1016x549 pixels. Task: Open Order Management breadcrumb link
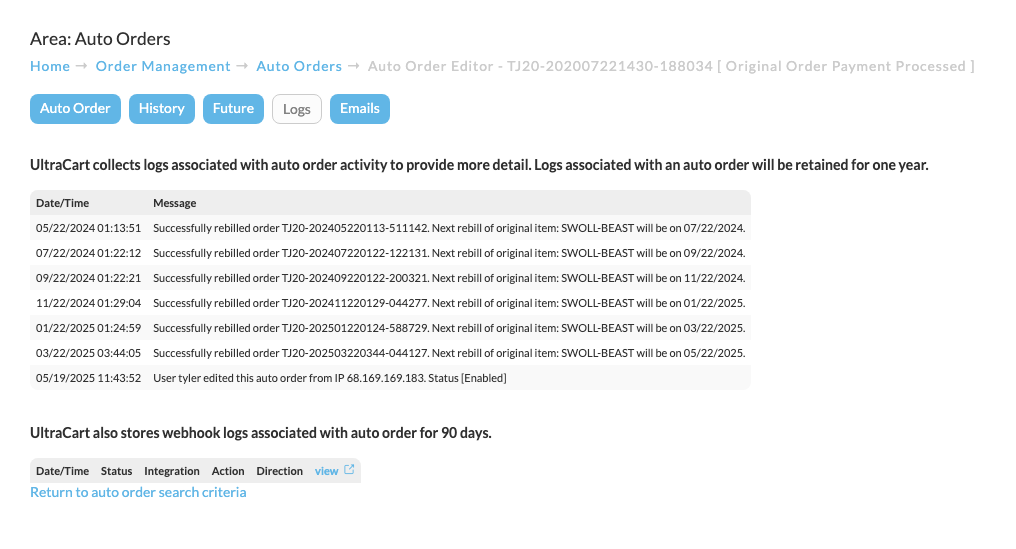(163, 66)
